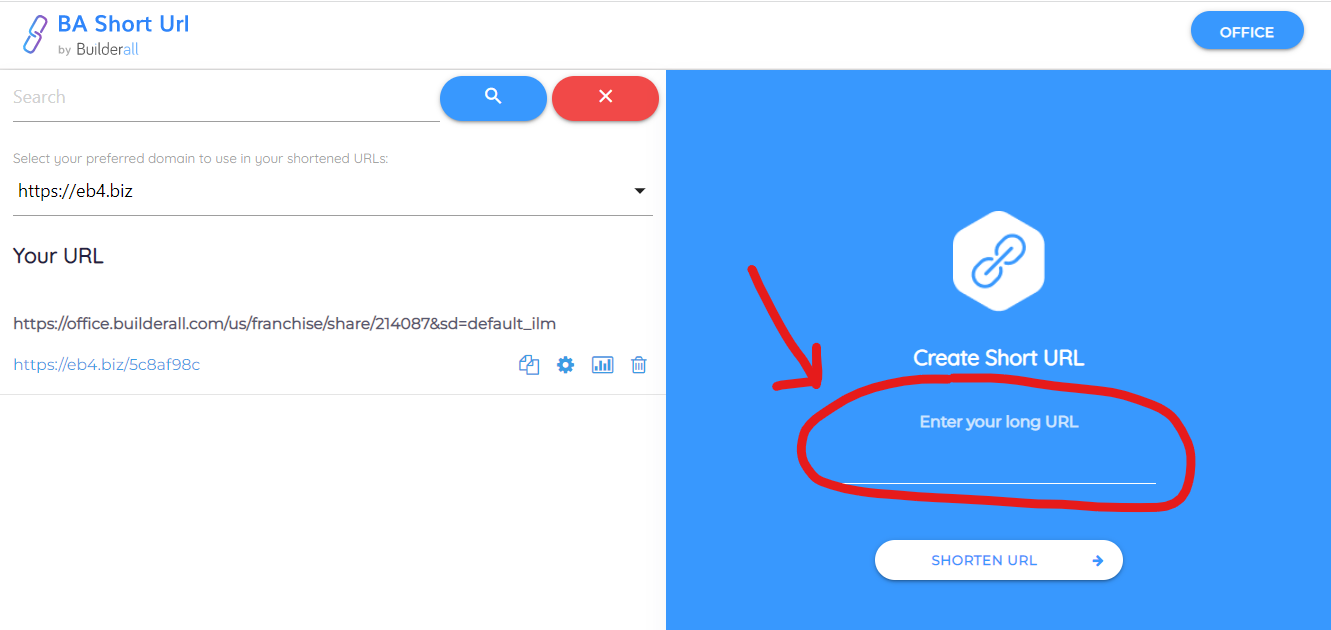Open the https://eb4.biz/5c8af98c short link
This screenshot has width=1331, height=630.
107,365
